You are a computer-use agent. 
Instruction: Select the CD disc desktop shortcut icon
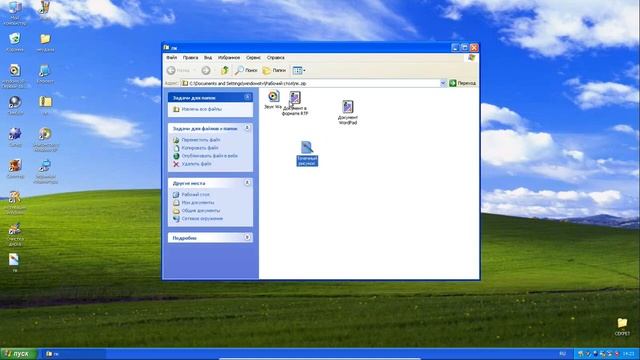pyautogui.click(x=45, y=134)
